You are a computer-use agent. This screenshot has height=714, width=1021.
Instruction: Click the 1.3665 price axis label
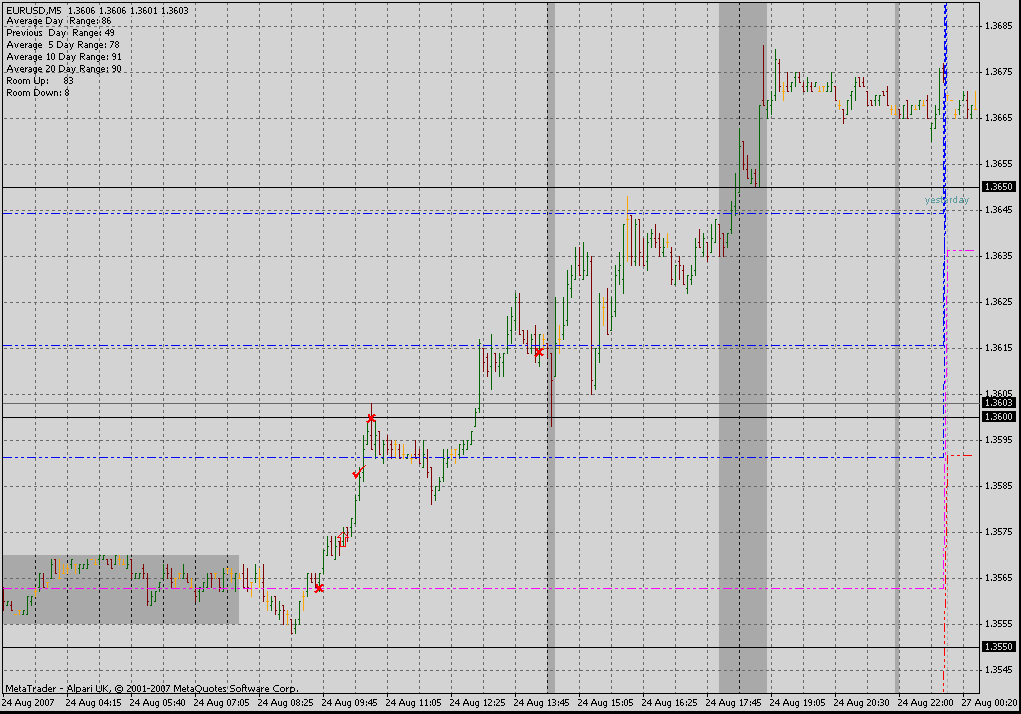pos(998,118)
